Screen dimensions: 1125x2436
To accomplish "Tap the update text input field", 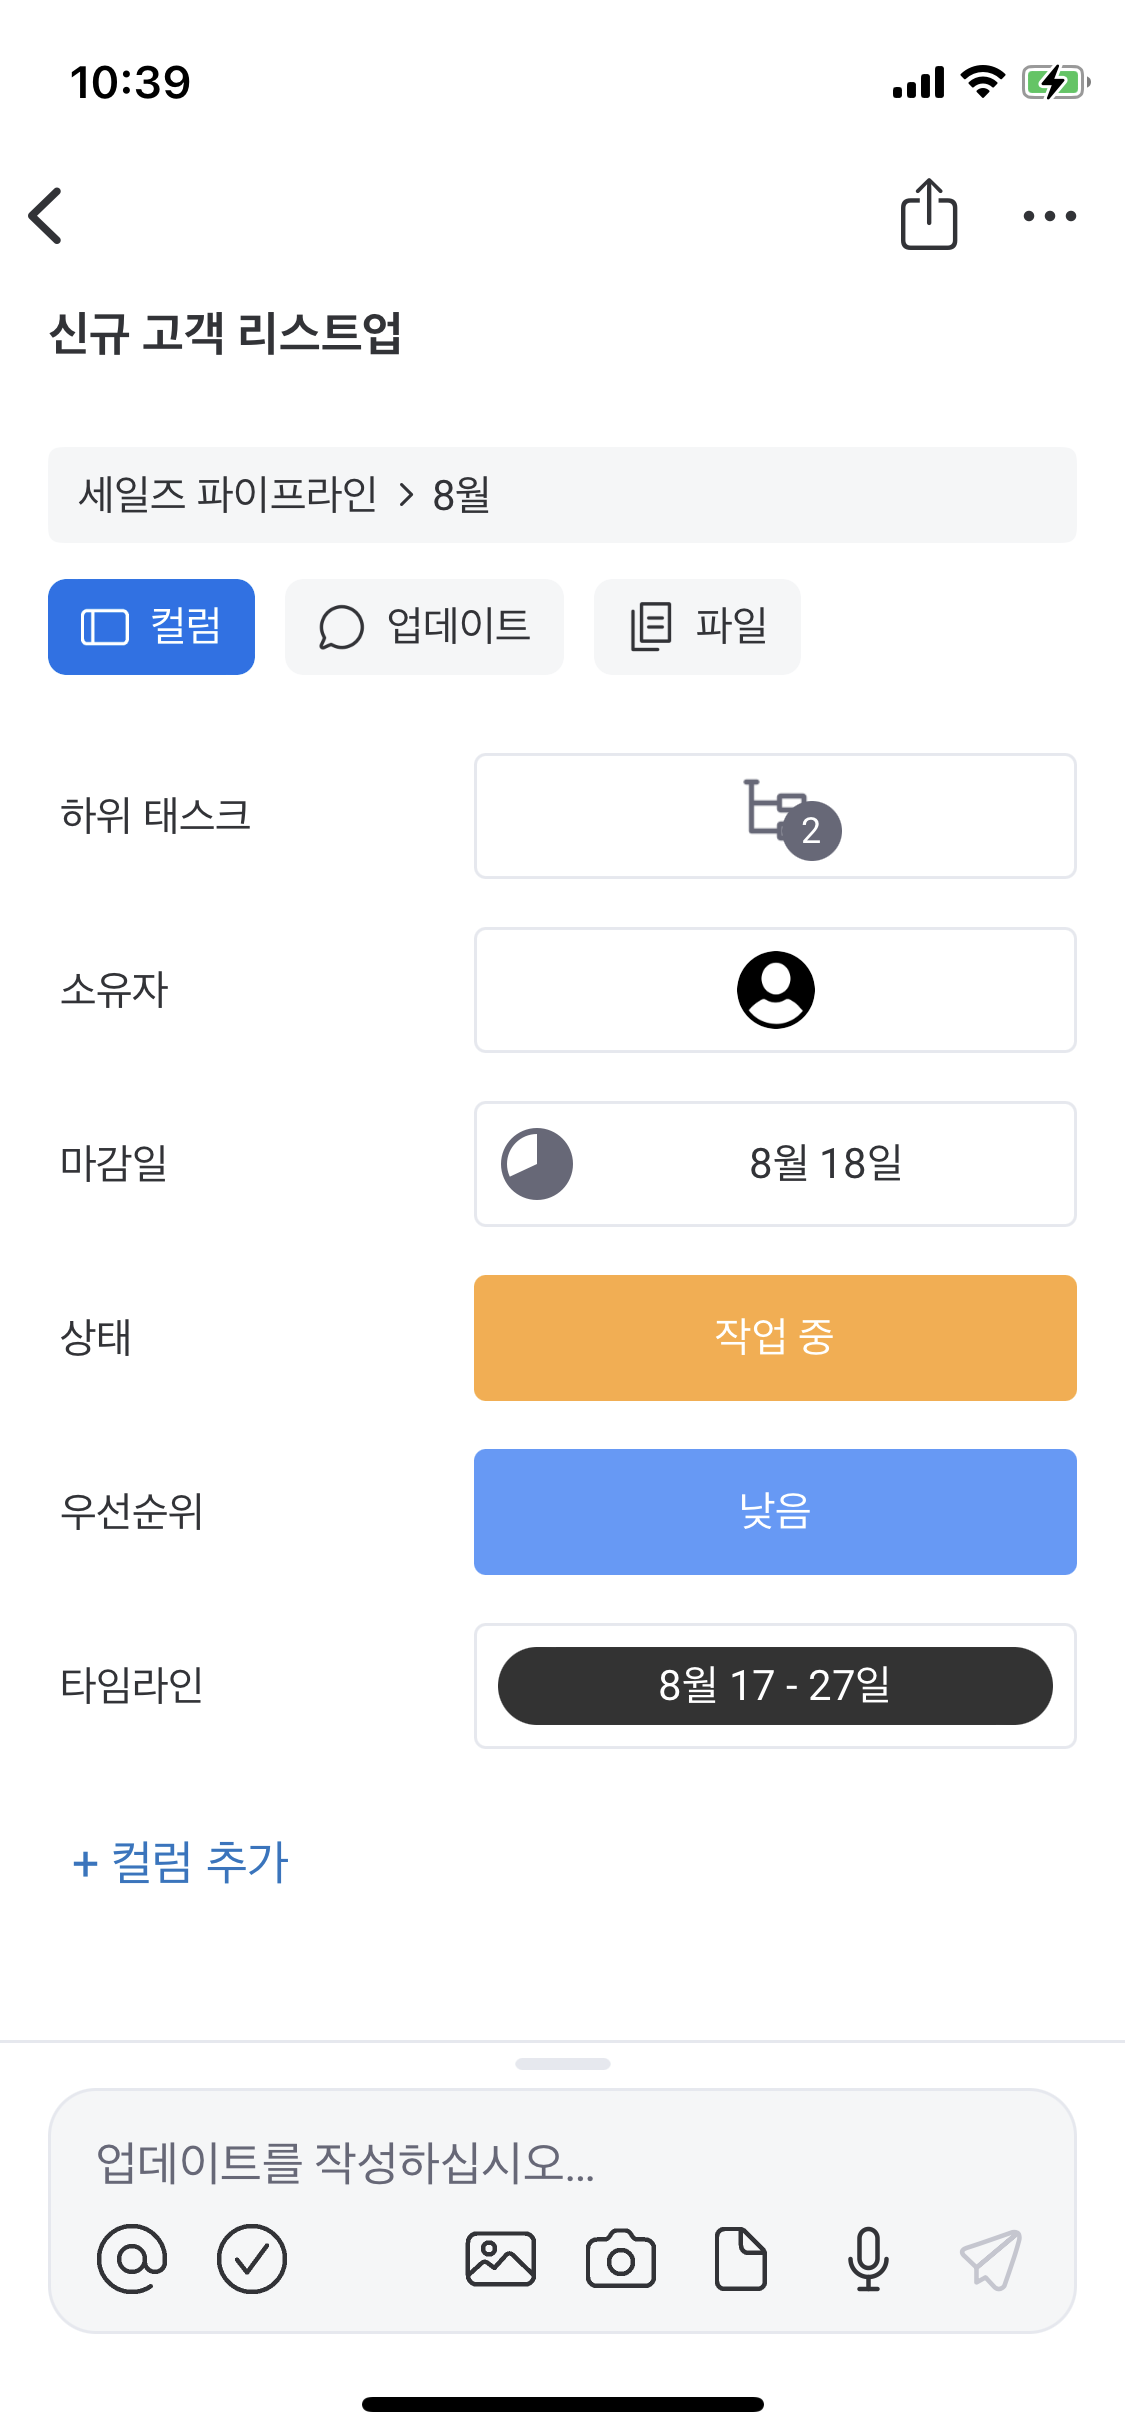I will (560, 2162).
